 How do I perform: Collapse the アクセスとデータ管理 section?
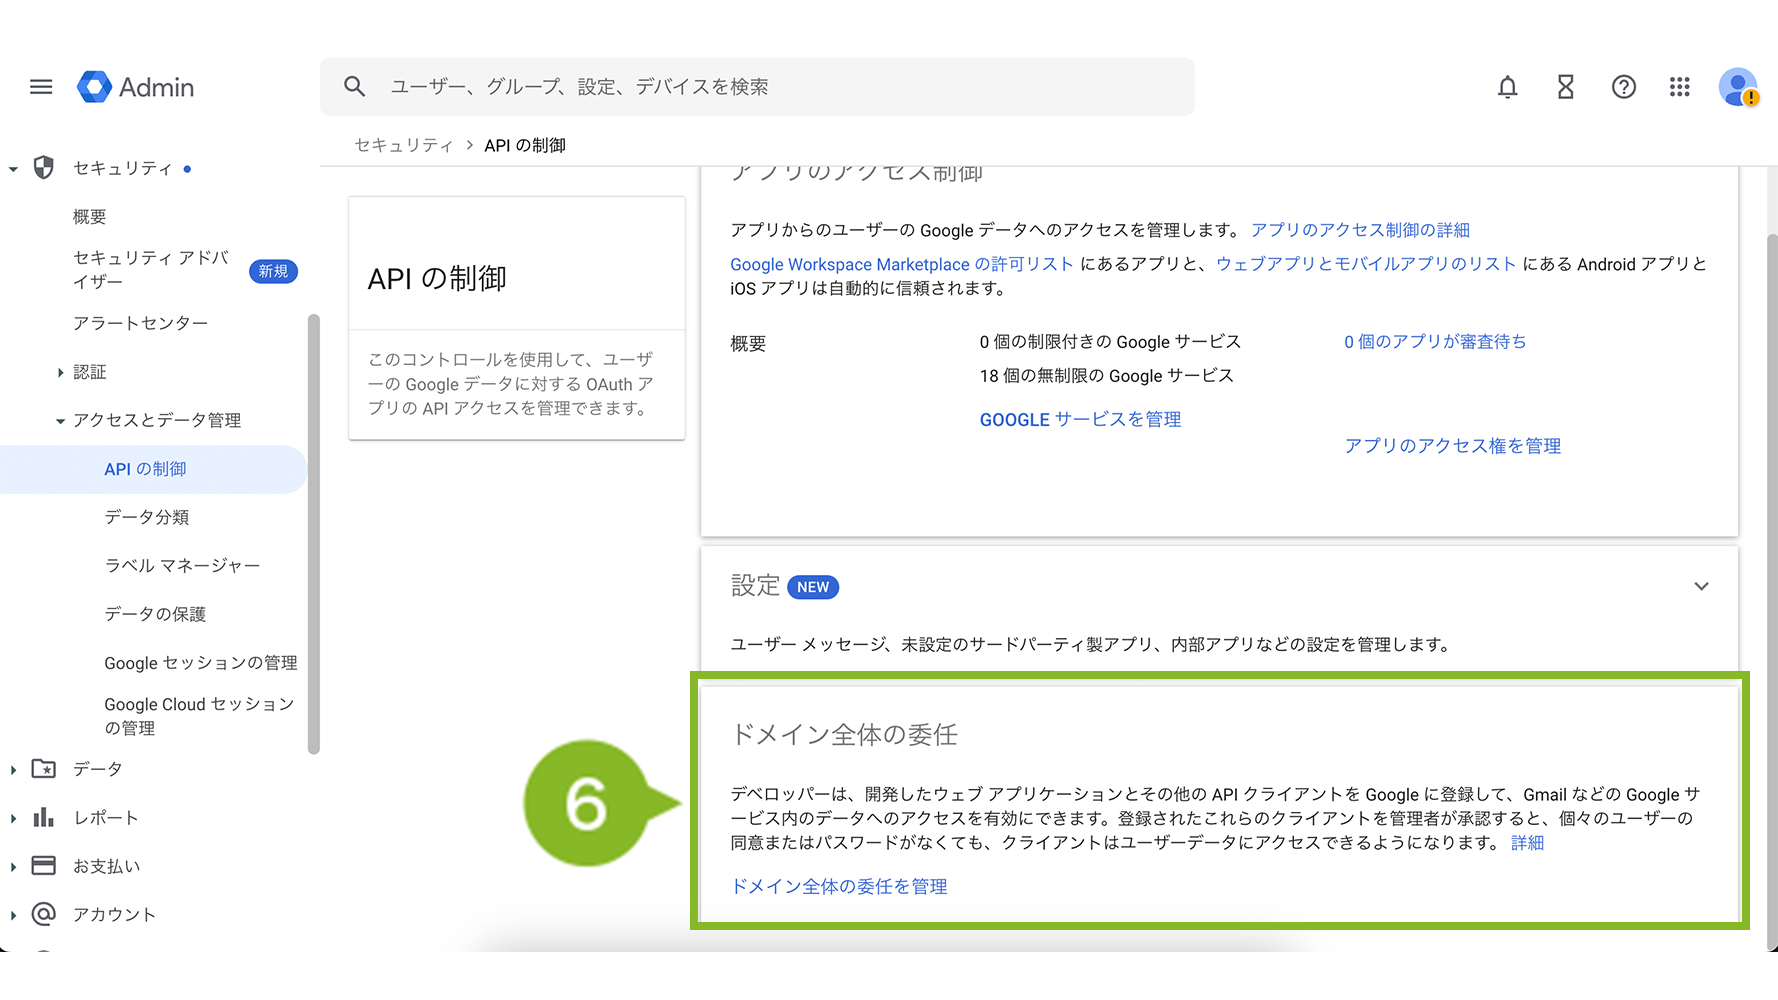point(61,421)
